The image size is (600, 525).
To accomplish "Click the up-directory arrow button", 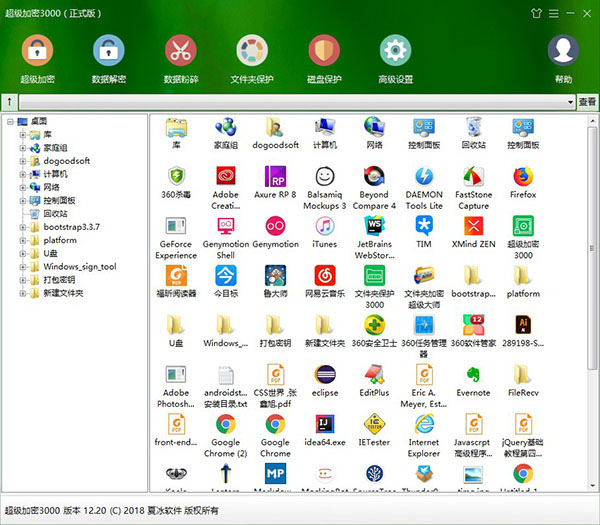I will [9, 102].
